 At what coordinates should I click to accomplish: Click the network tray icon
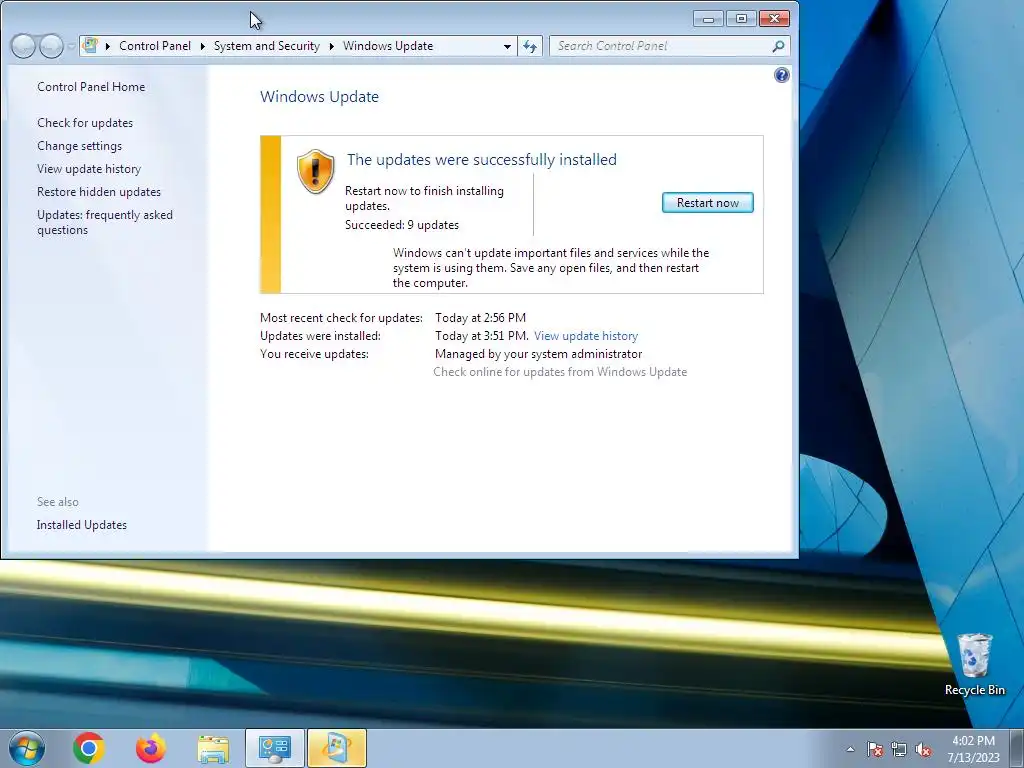(899, 749)
